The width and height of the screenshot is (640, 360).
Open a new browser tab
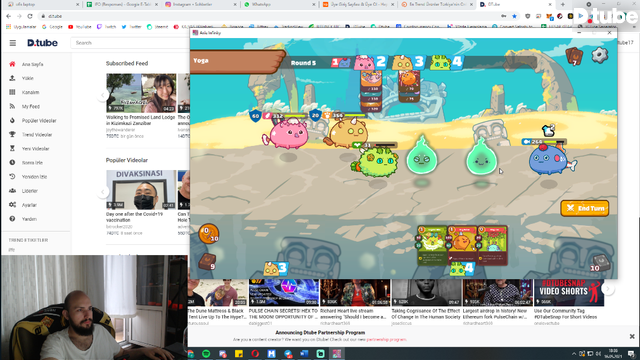coord(562,4)
